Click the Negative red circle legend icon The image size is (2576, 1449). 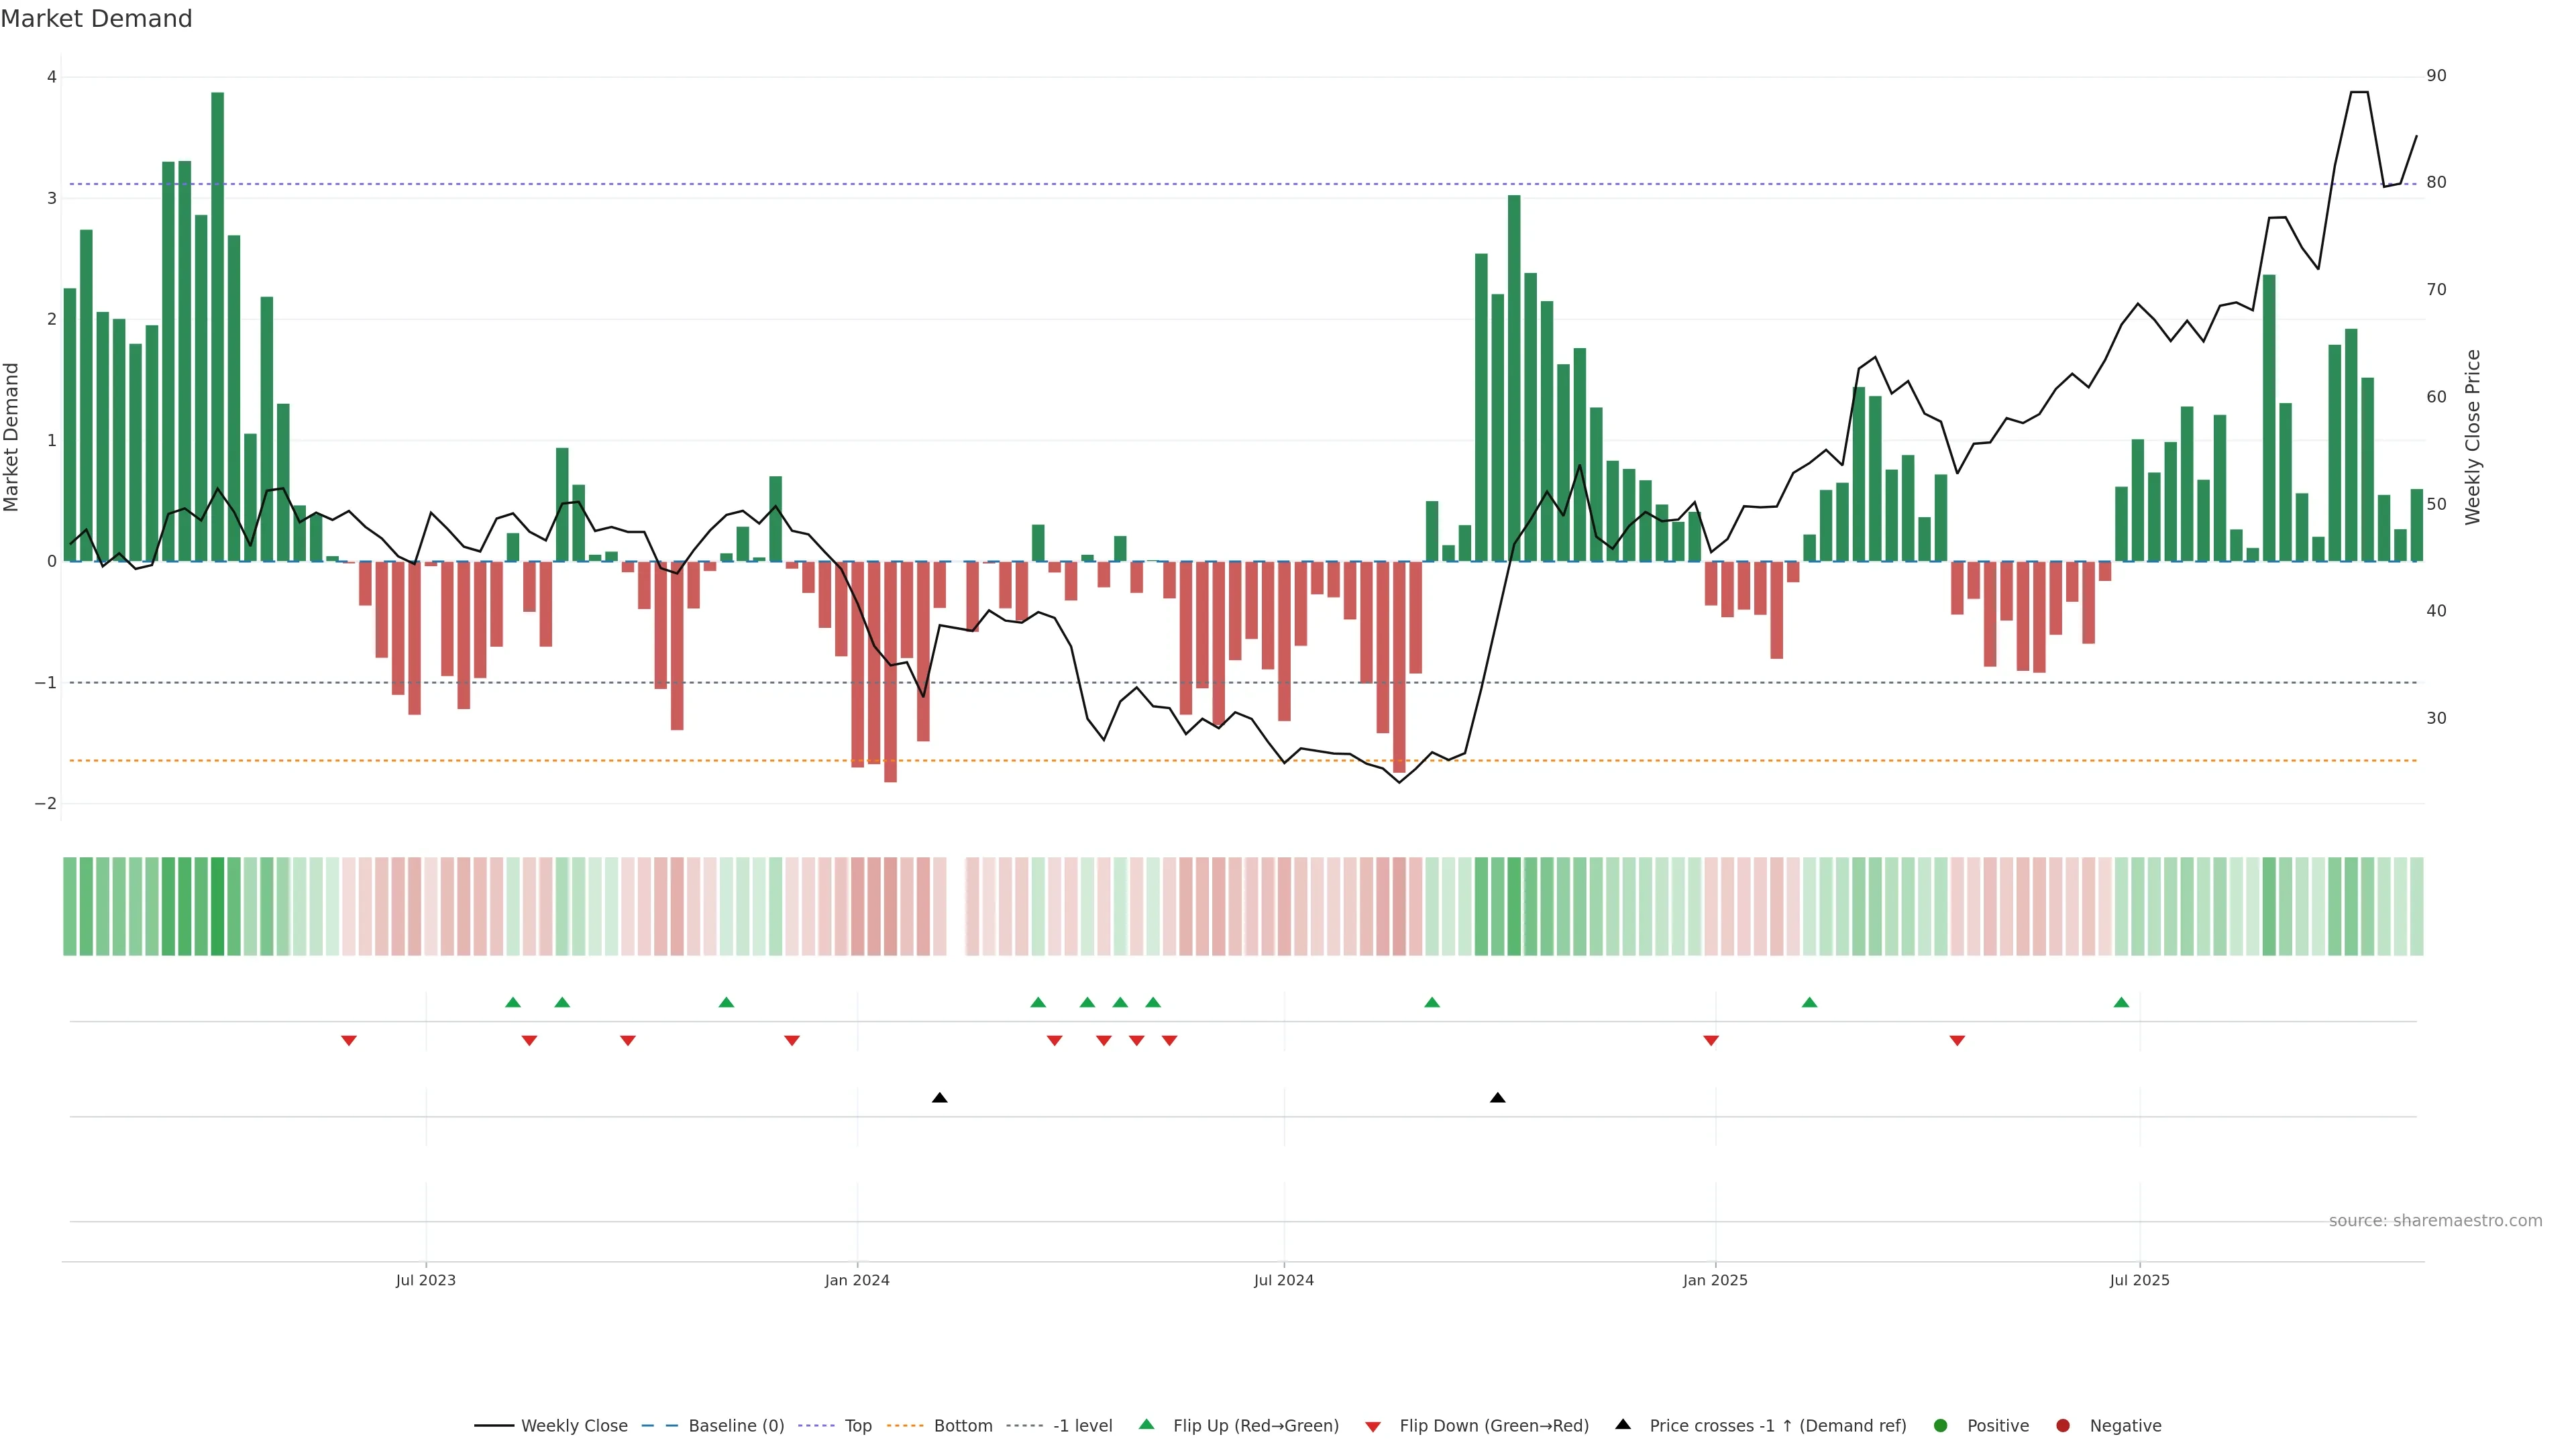(2063, 1426)
